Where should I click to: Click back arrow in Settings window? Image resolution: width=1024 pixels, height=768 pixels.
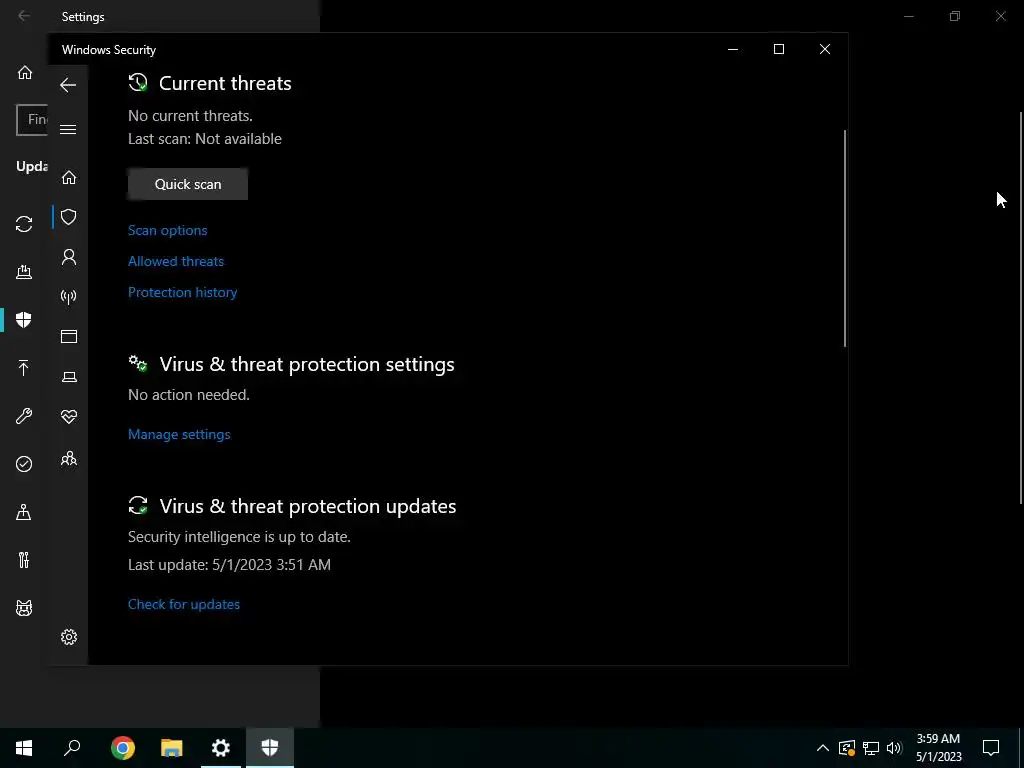pos(24,16)
